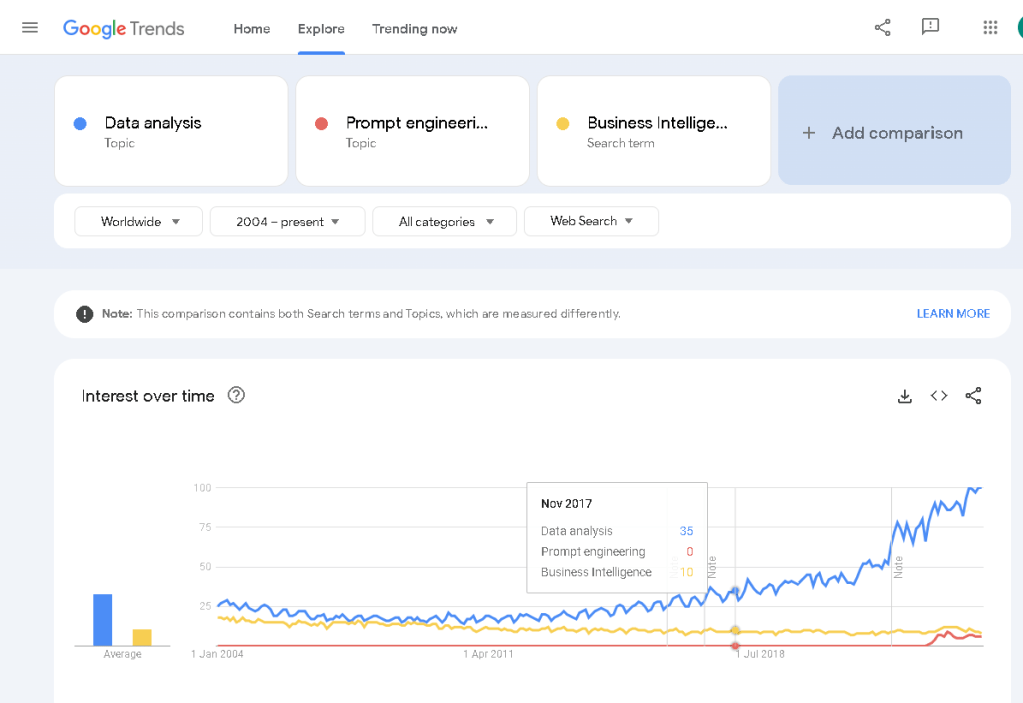Click the blue Average bar for Data analysis

[x=102, y=620]
